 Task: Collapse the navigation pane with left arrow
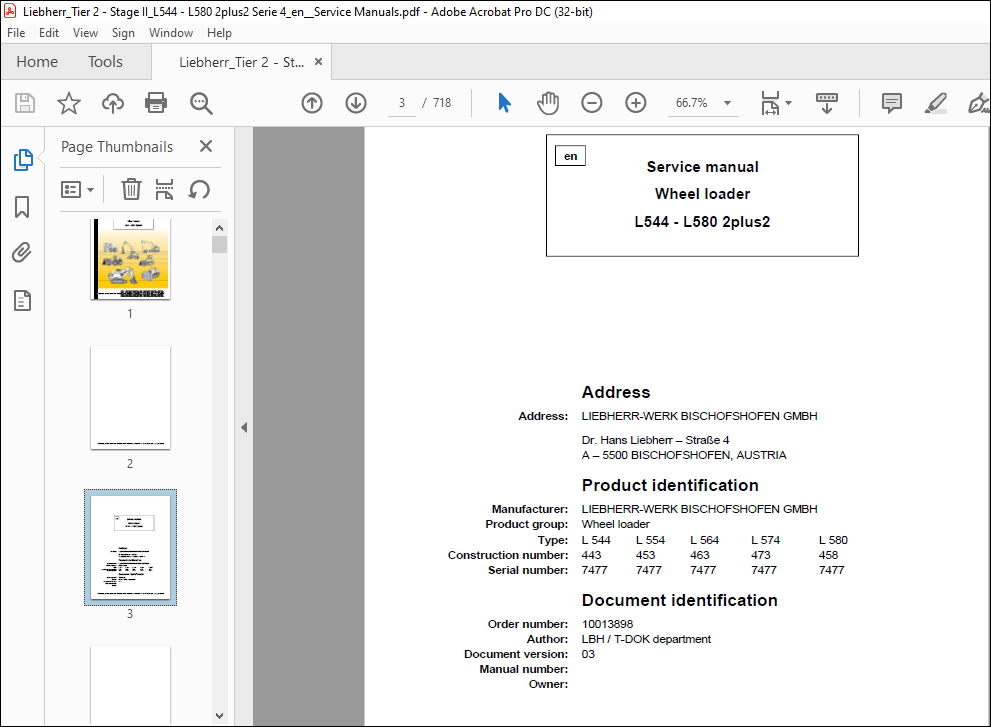(x=244, y=427)
